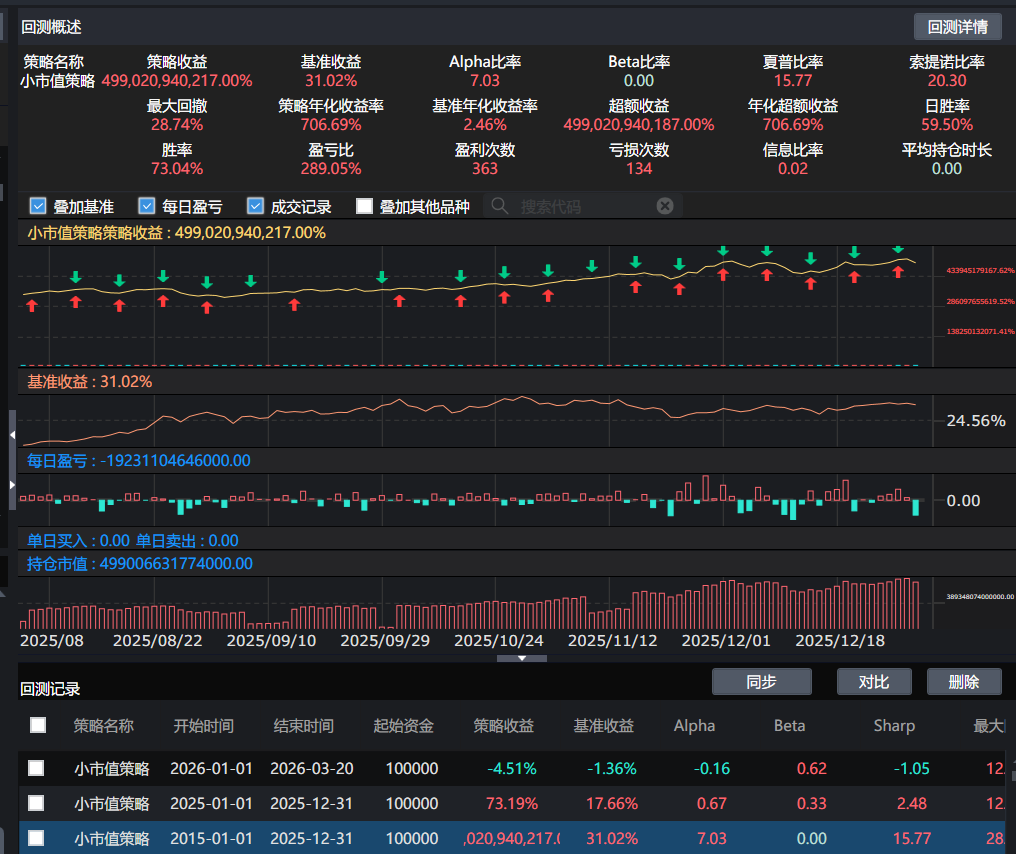Click the right-pointing expand arrow on the left edge
Screen dimensions: 1016x854
(x=12, y=485)
